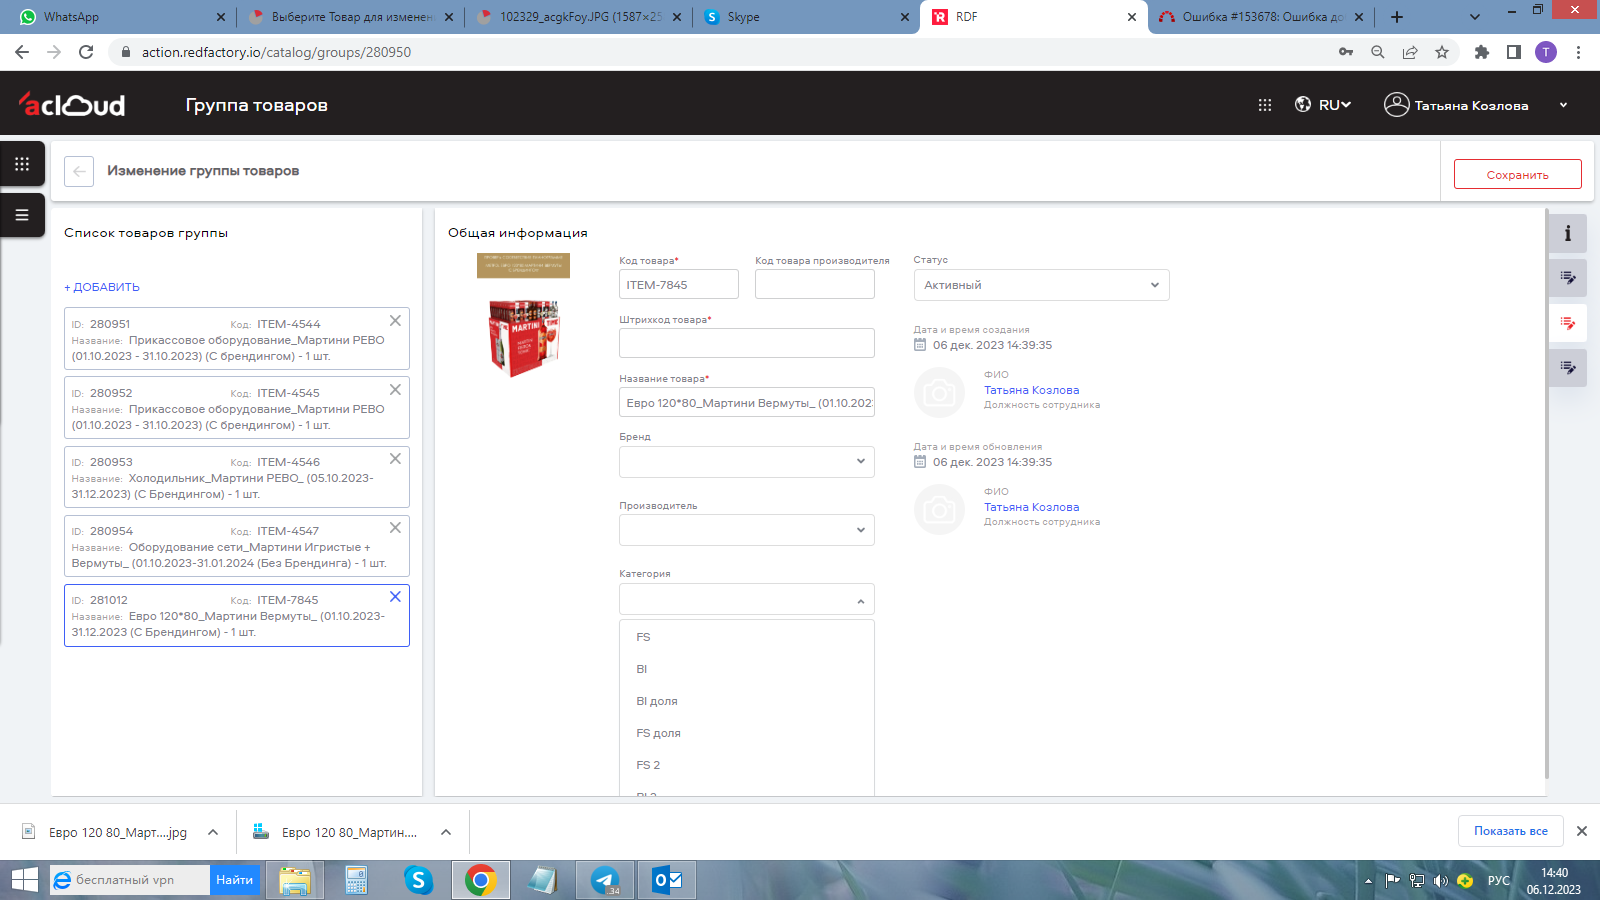Open the Статус dropdown showing Активный

[x=1041, y=285]
